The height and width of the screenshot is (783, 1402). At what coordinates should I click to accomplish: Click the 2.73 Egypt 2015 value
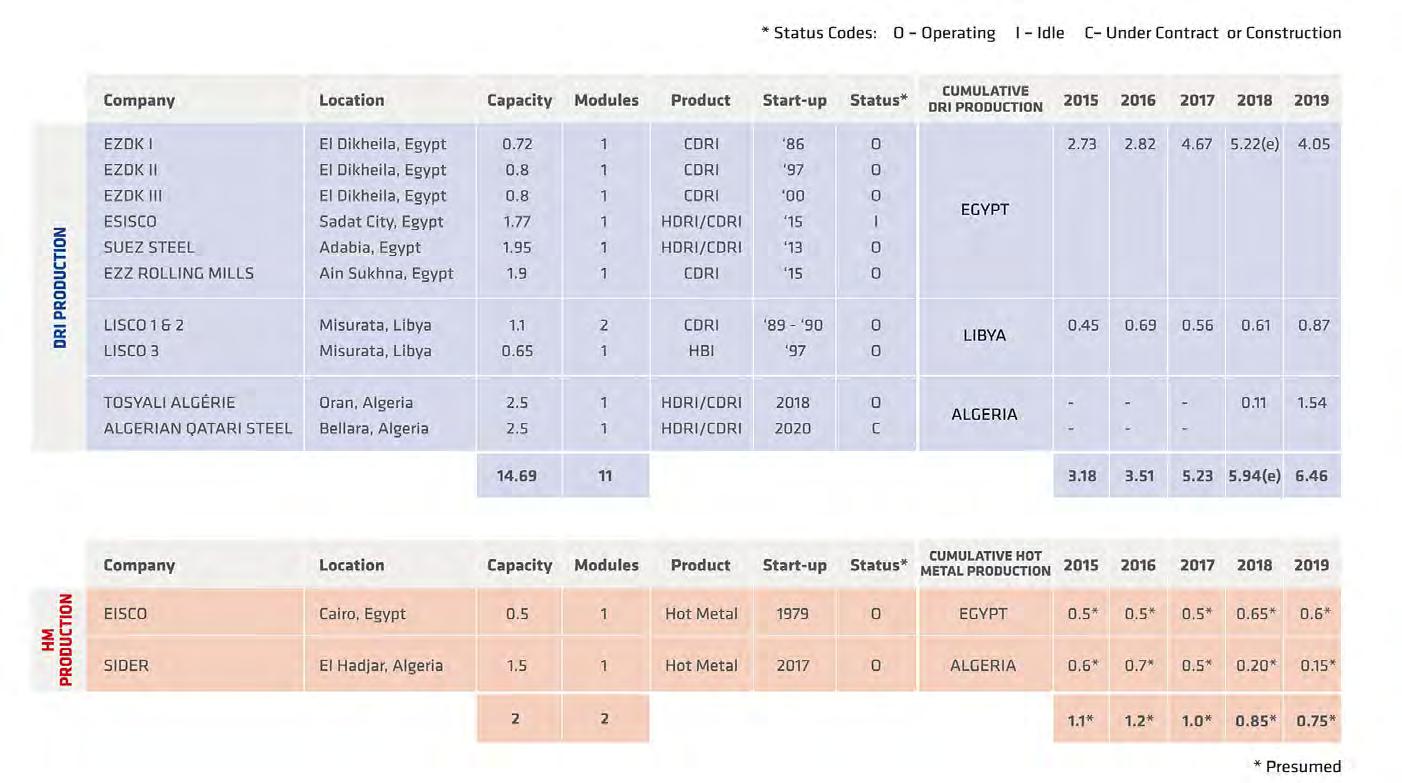[1081, 144]
